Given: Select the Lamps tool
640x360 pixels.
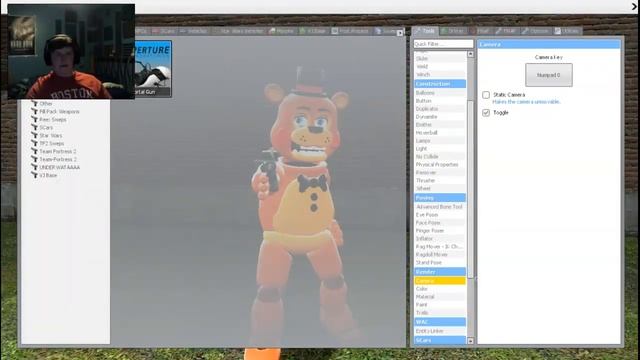Looking at the screenshot, I should 440,141.
